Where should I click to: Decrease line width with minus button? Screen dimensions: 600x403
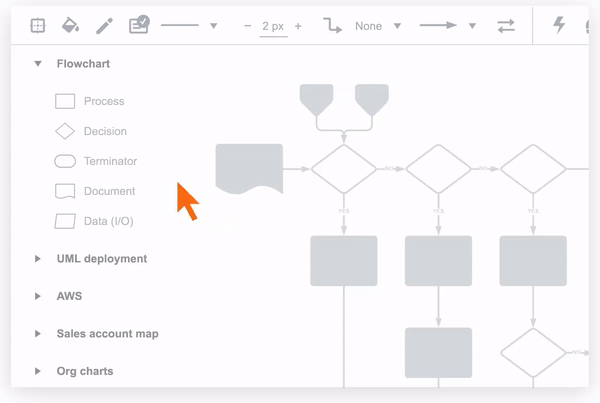coord(247,26)
